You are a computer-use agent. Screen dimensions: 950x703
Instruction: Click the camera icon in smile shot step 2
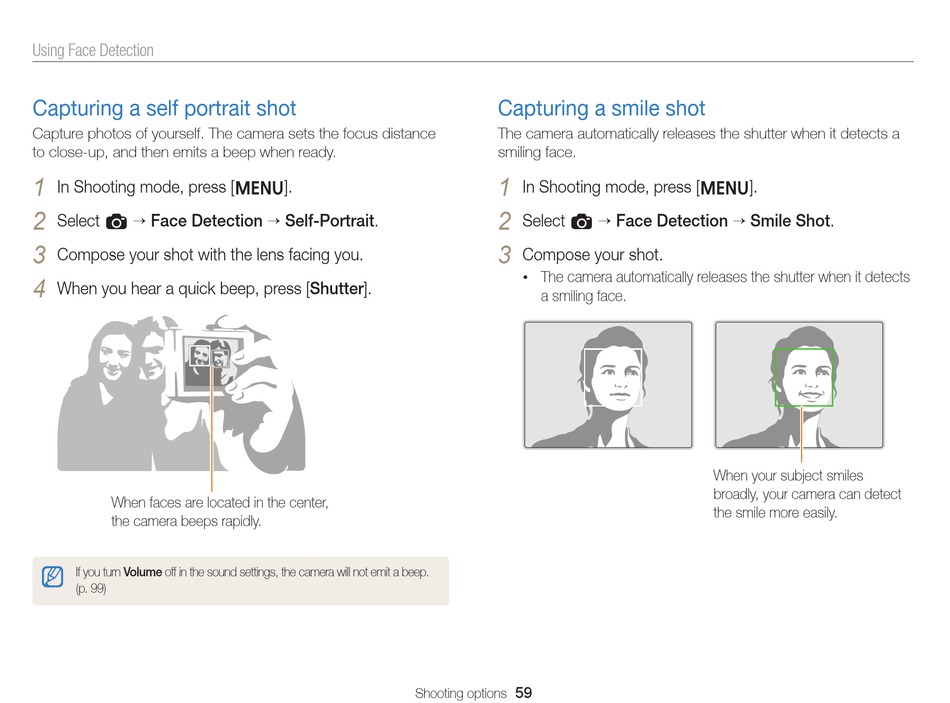click(582, 222)
